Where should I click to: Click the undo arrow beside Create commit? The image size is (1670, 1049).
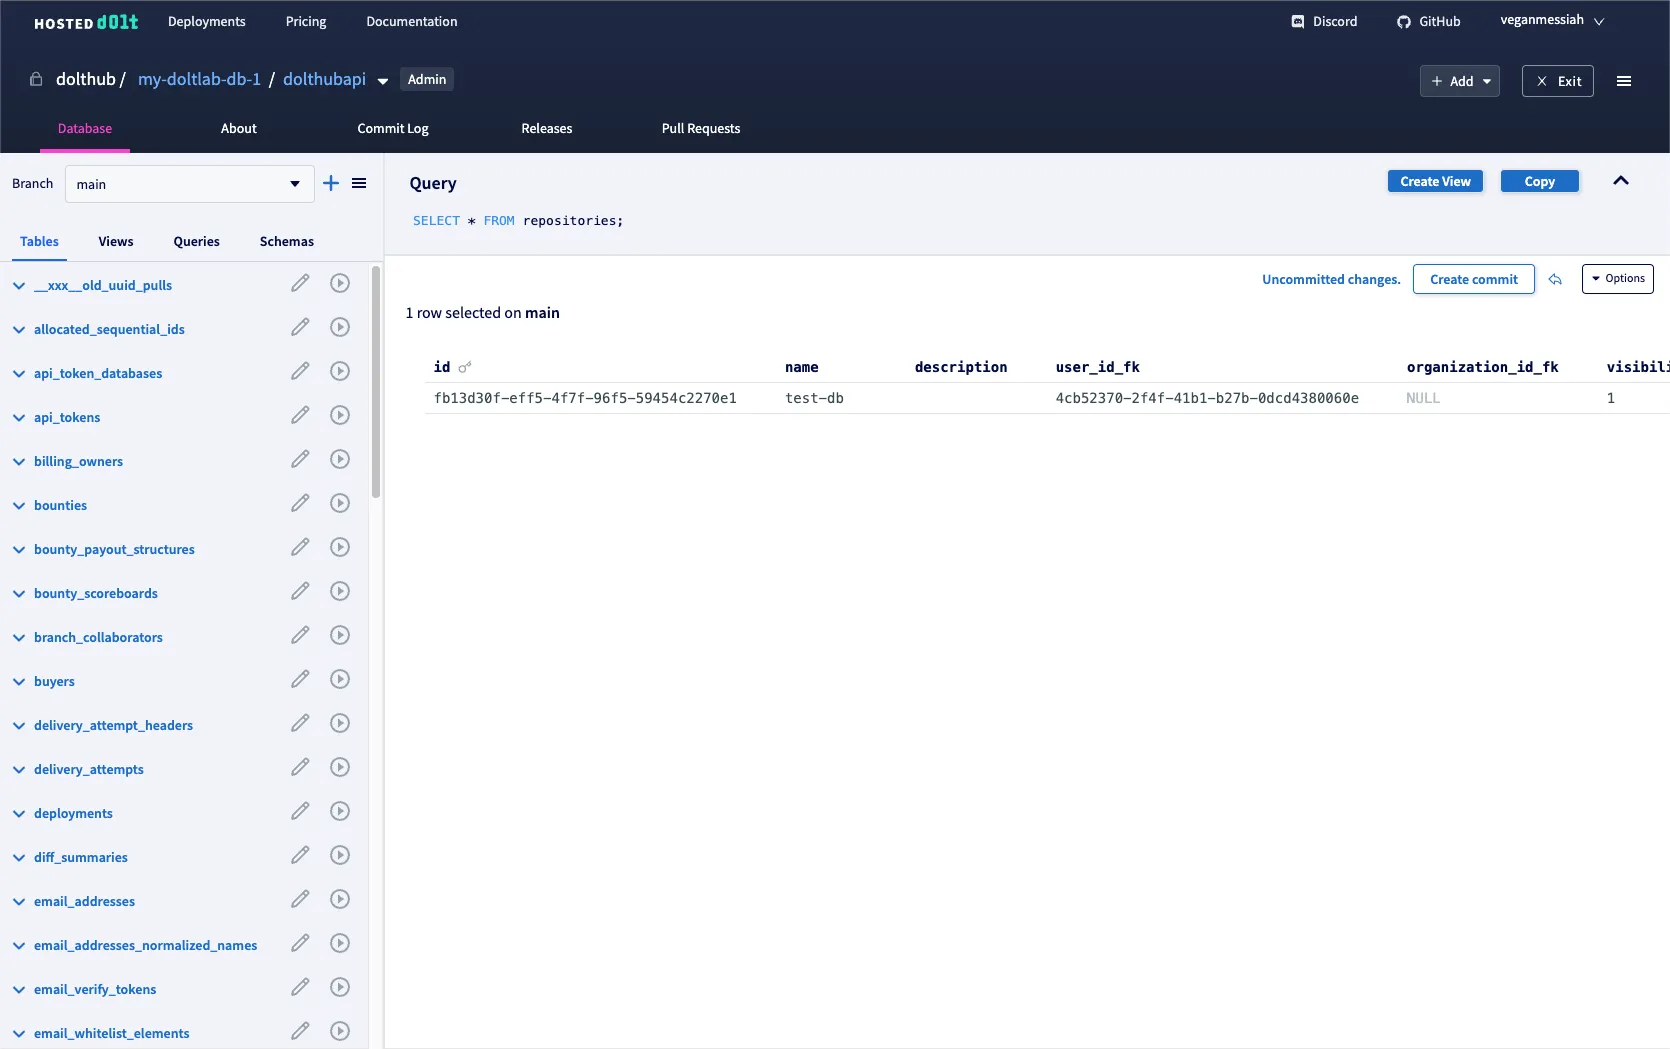1555,280
